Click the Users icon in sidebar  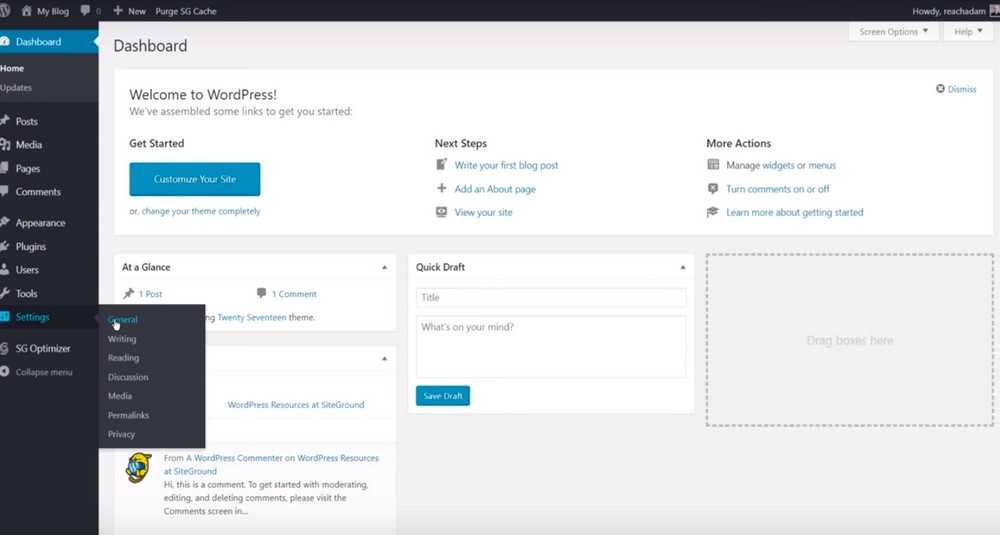pos(5,270)
